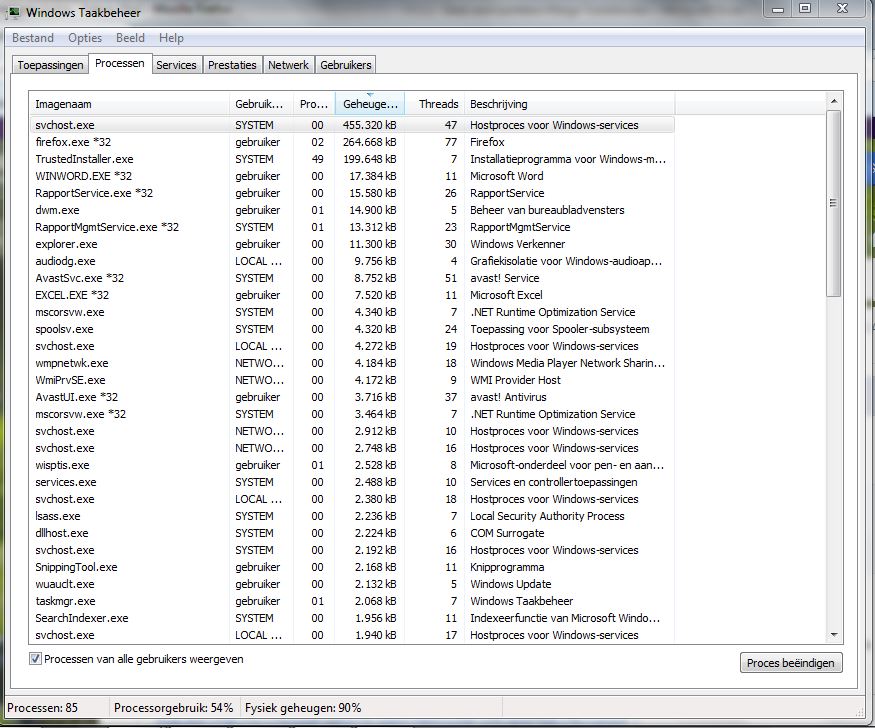
Task: Open the Beeld menu
Action: point(130,38)
